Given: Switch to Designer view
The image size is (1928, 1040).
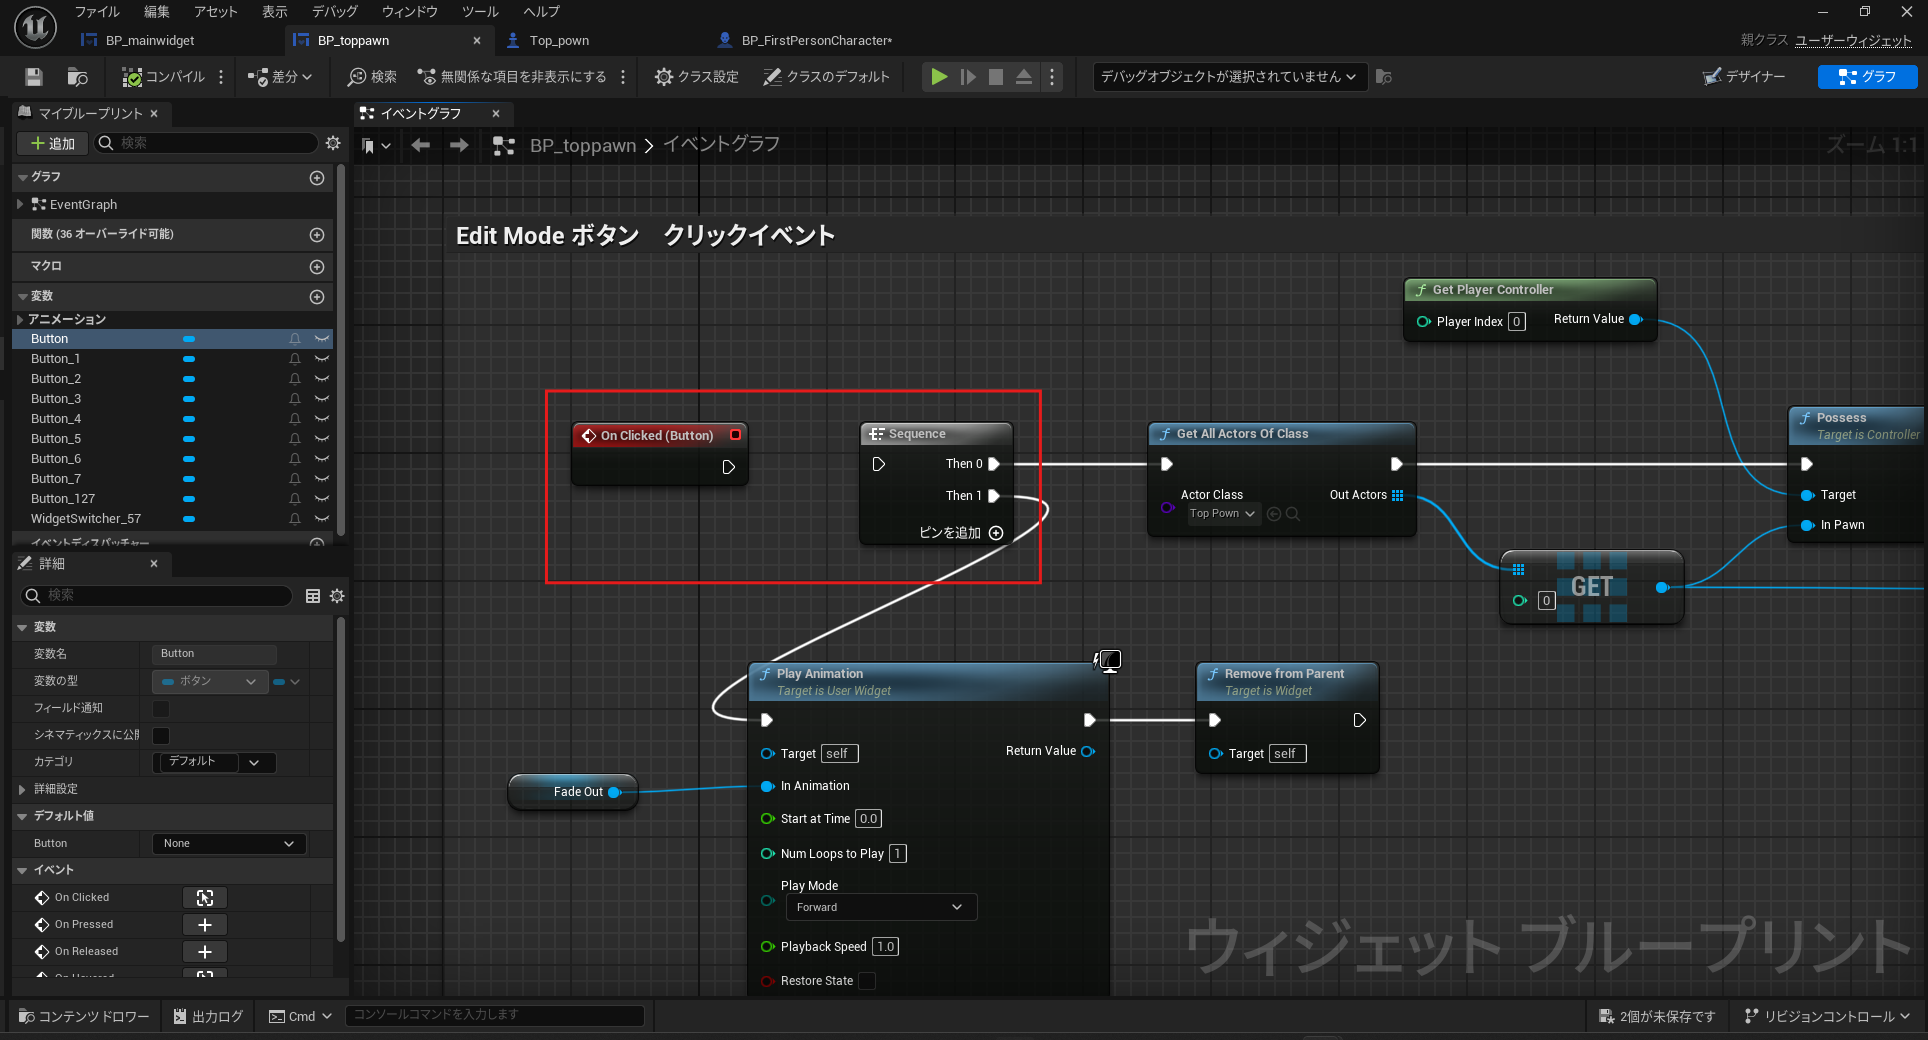Looking at the screenshot, I should 1745,77.
